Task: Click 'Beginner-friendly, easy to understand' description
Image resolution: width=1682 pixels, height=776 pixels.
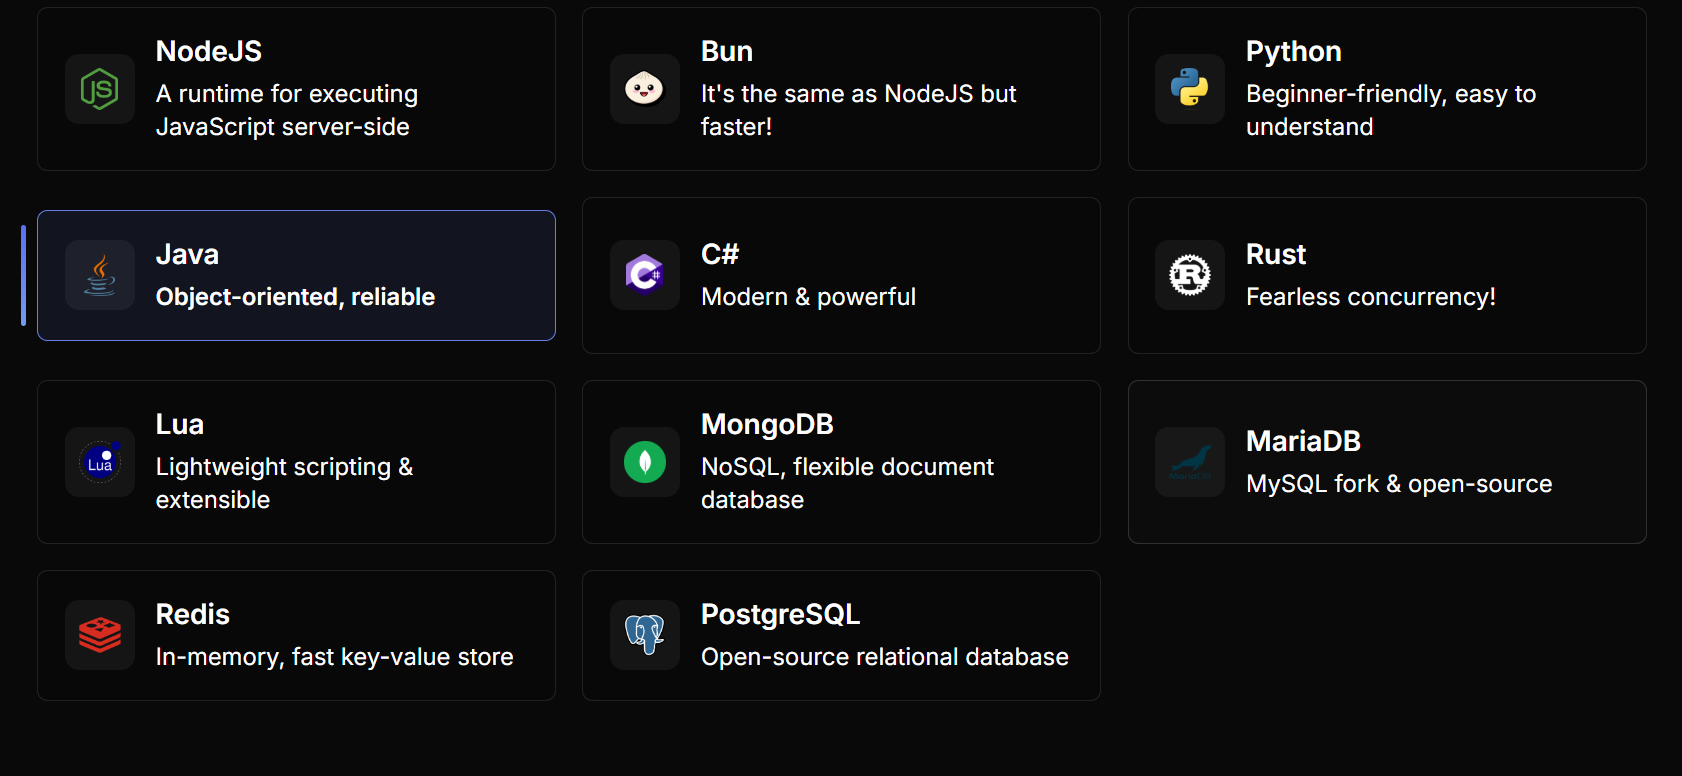Action: (x=1391, y=110)
